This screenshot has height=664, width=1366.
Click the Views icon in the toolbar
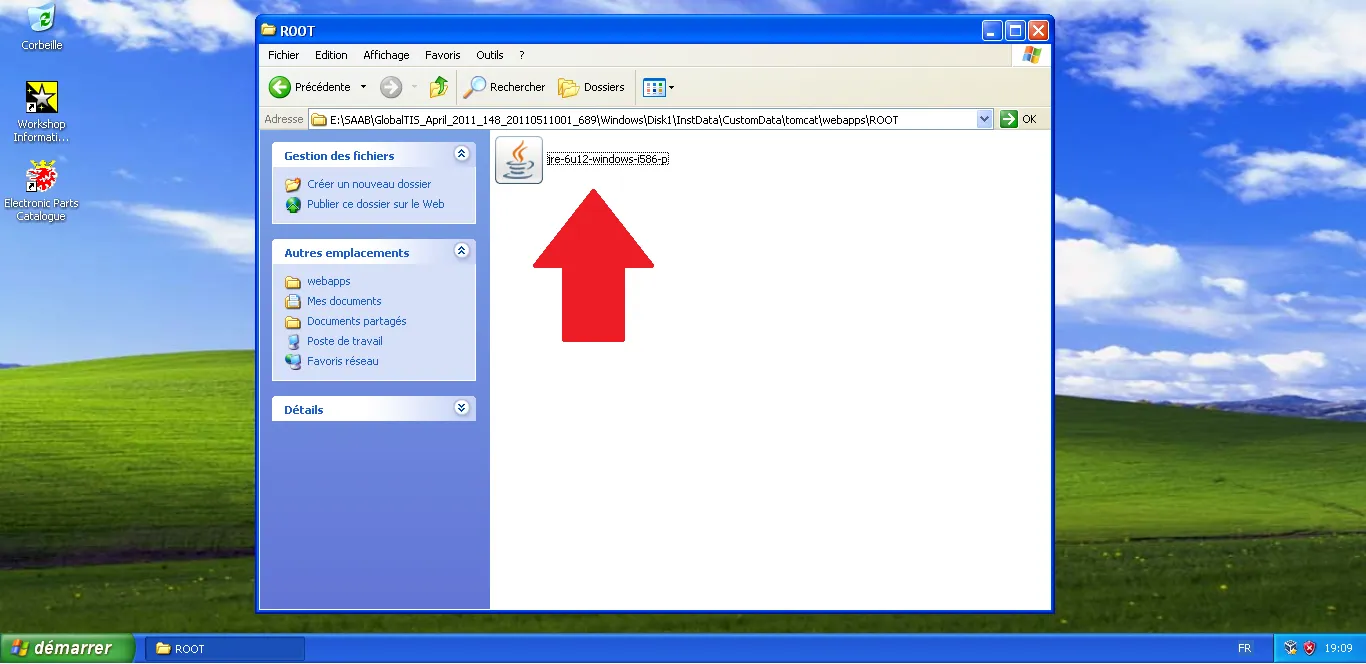click(653, 87)
